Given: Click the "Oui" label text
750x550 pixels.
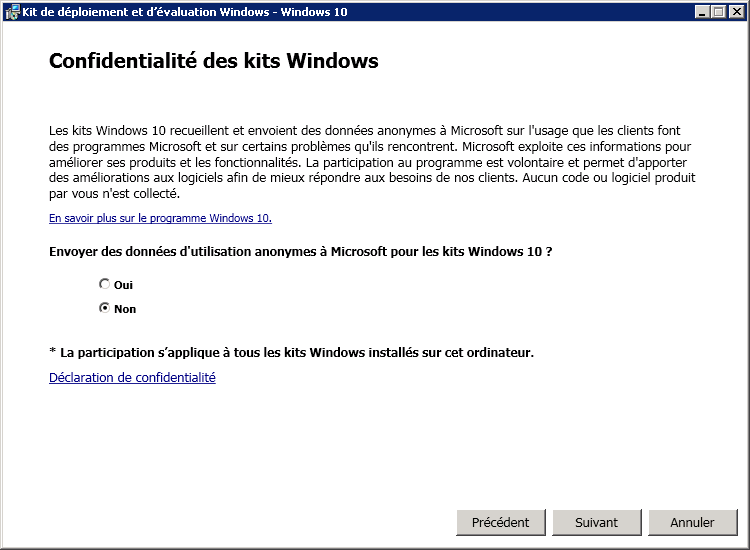Looking at the screenshot, I should pyautogui.click(x=123, y=285).
